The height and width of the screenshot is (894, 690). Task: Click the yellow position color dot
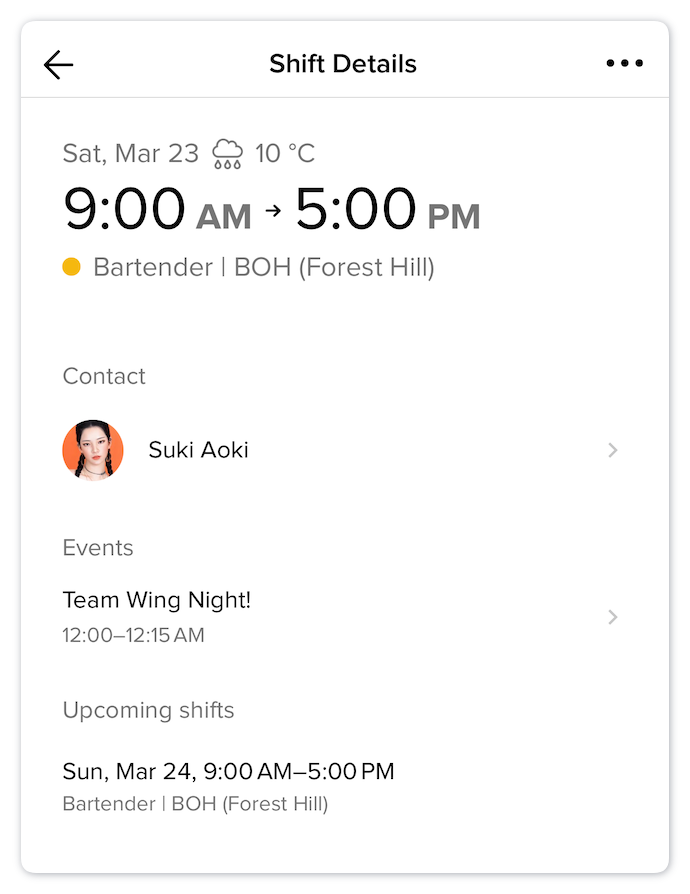[71, 267]
